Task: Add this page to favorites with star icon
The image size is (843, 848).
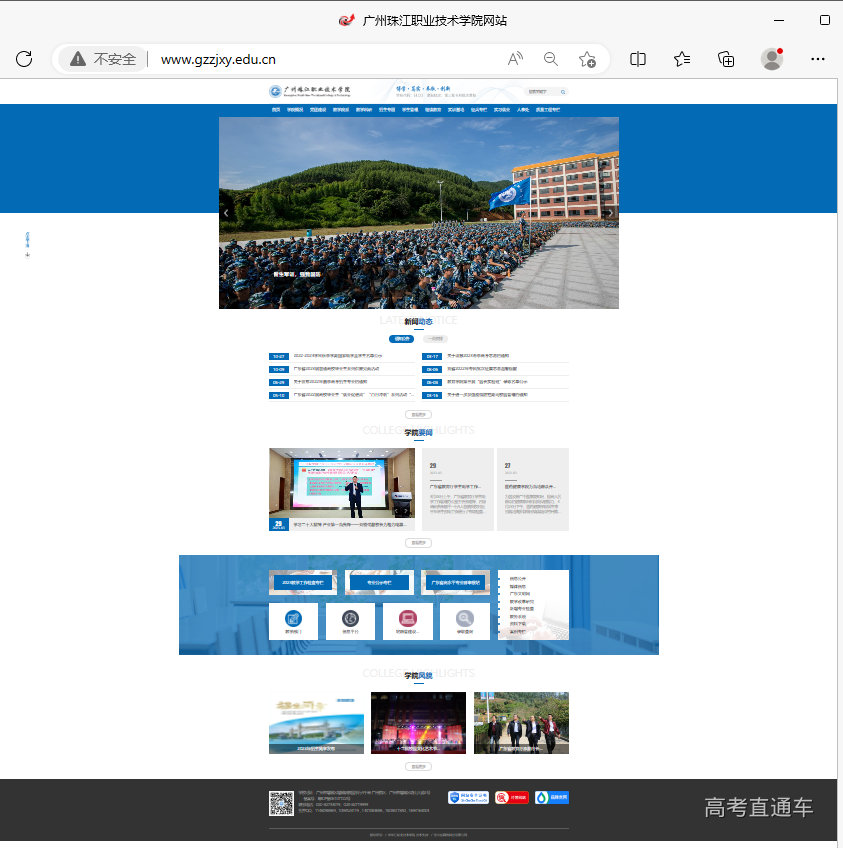Action: [x=588, y=59]
